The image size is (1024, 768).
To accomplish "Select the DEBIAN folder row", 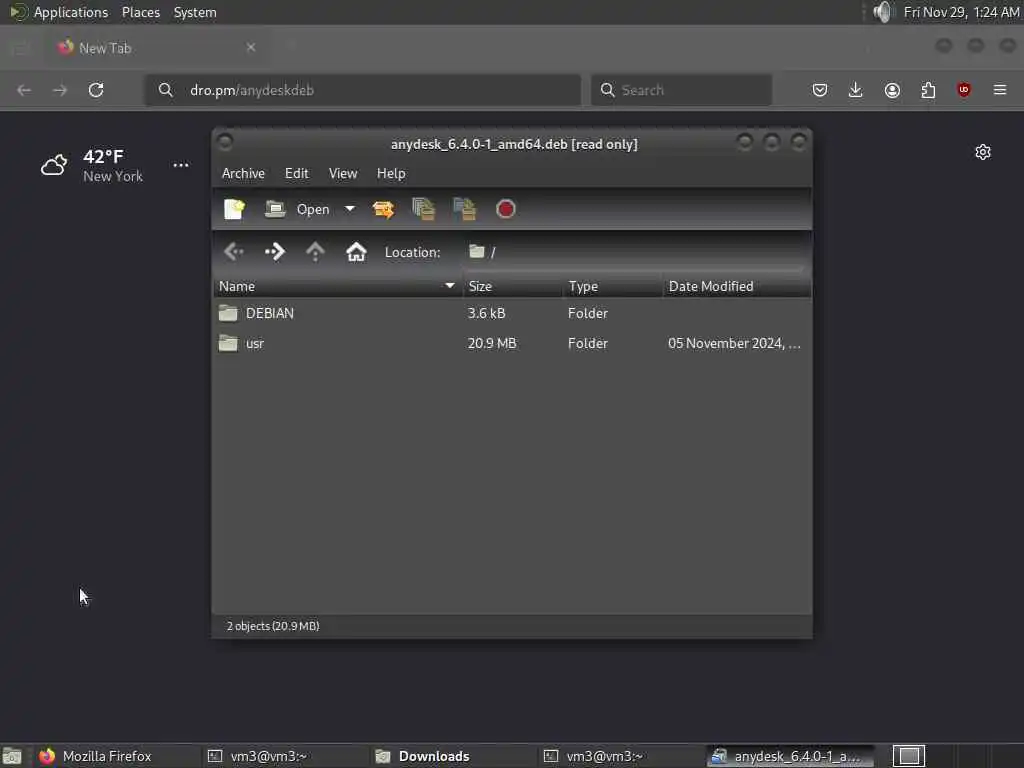I will pos(512,313).
